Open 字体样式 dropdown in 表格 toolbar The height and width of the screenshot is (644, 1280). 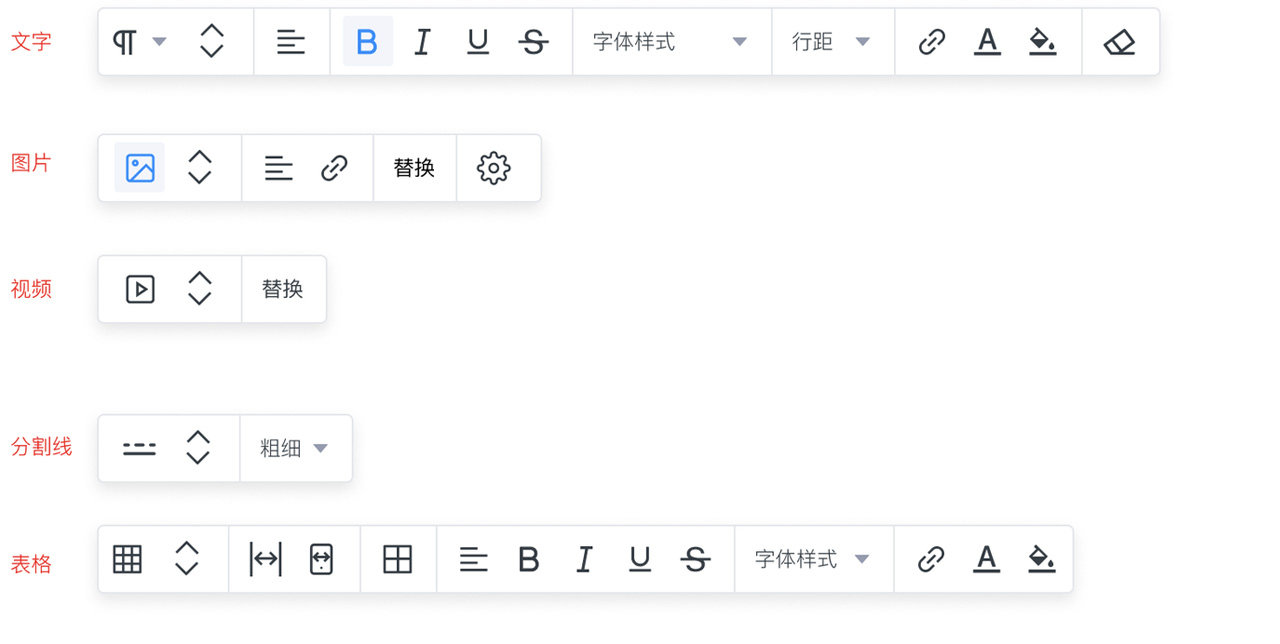812,559
